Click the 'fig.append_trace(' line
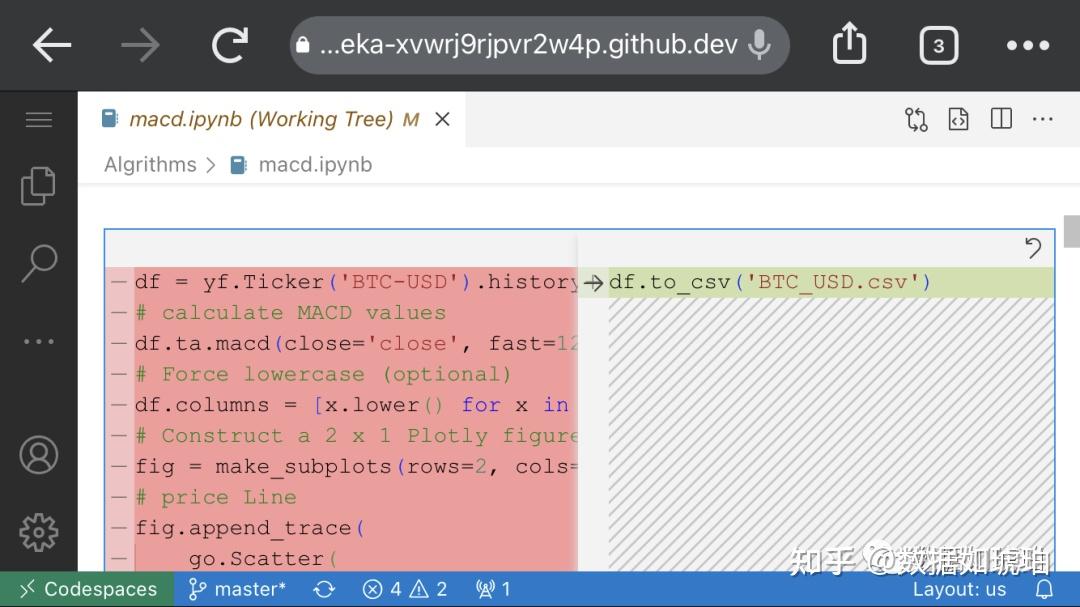1080x607 pixels. pos(249,528)
